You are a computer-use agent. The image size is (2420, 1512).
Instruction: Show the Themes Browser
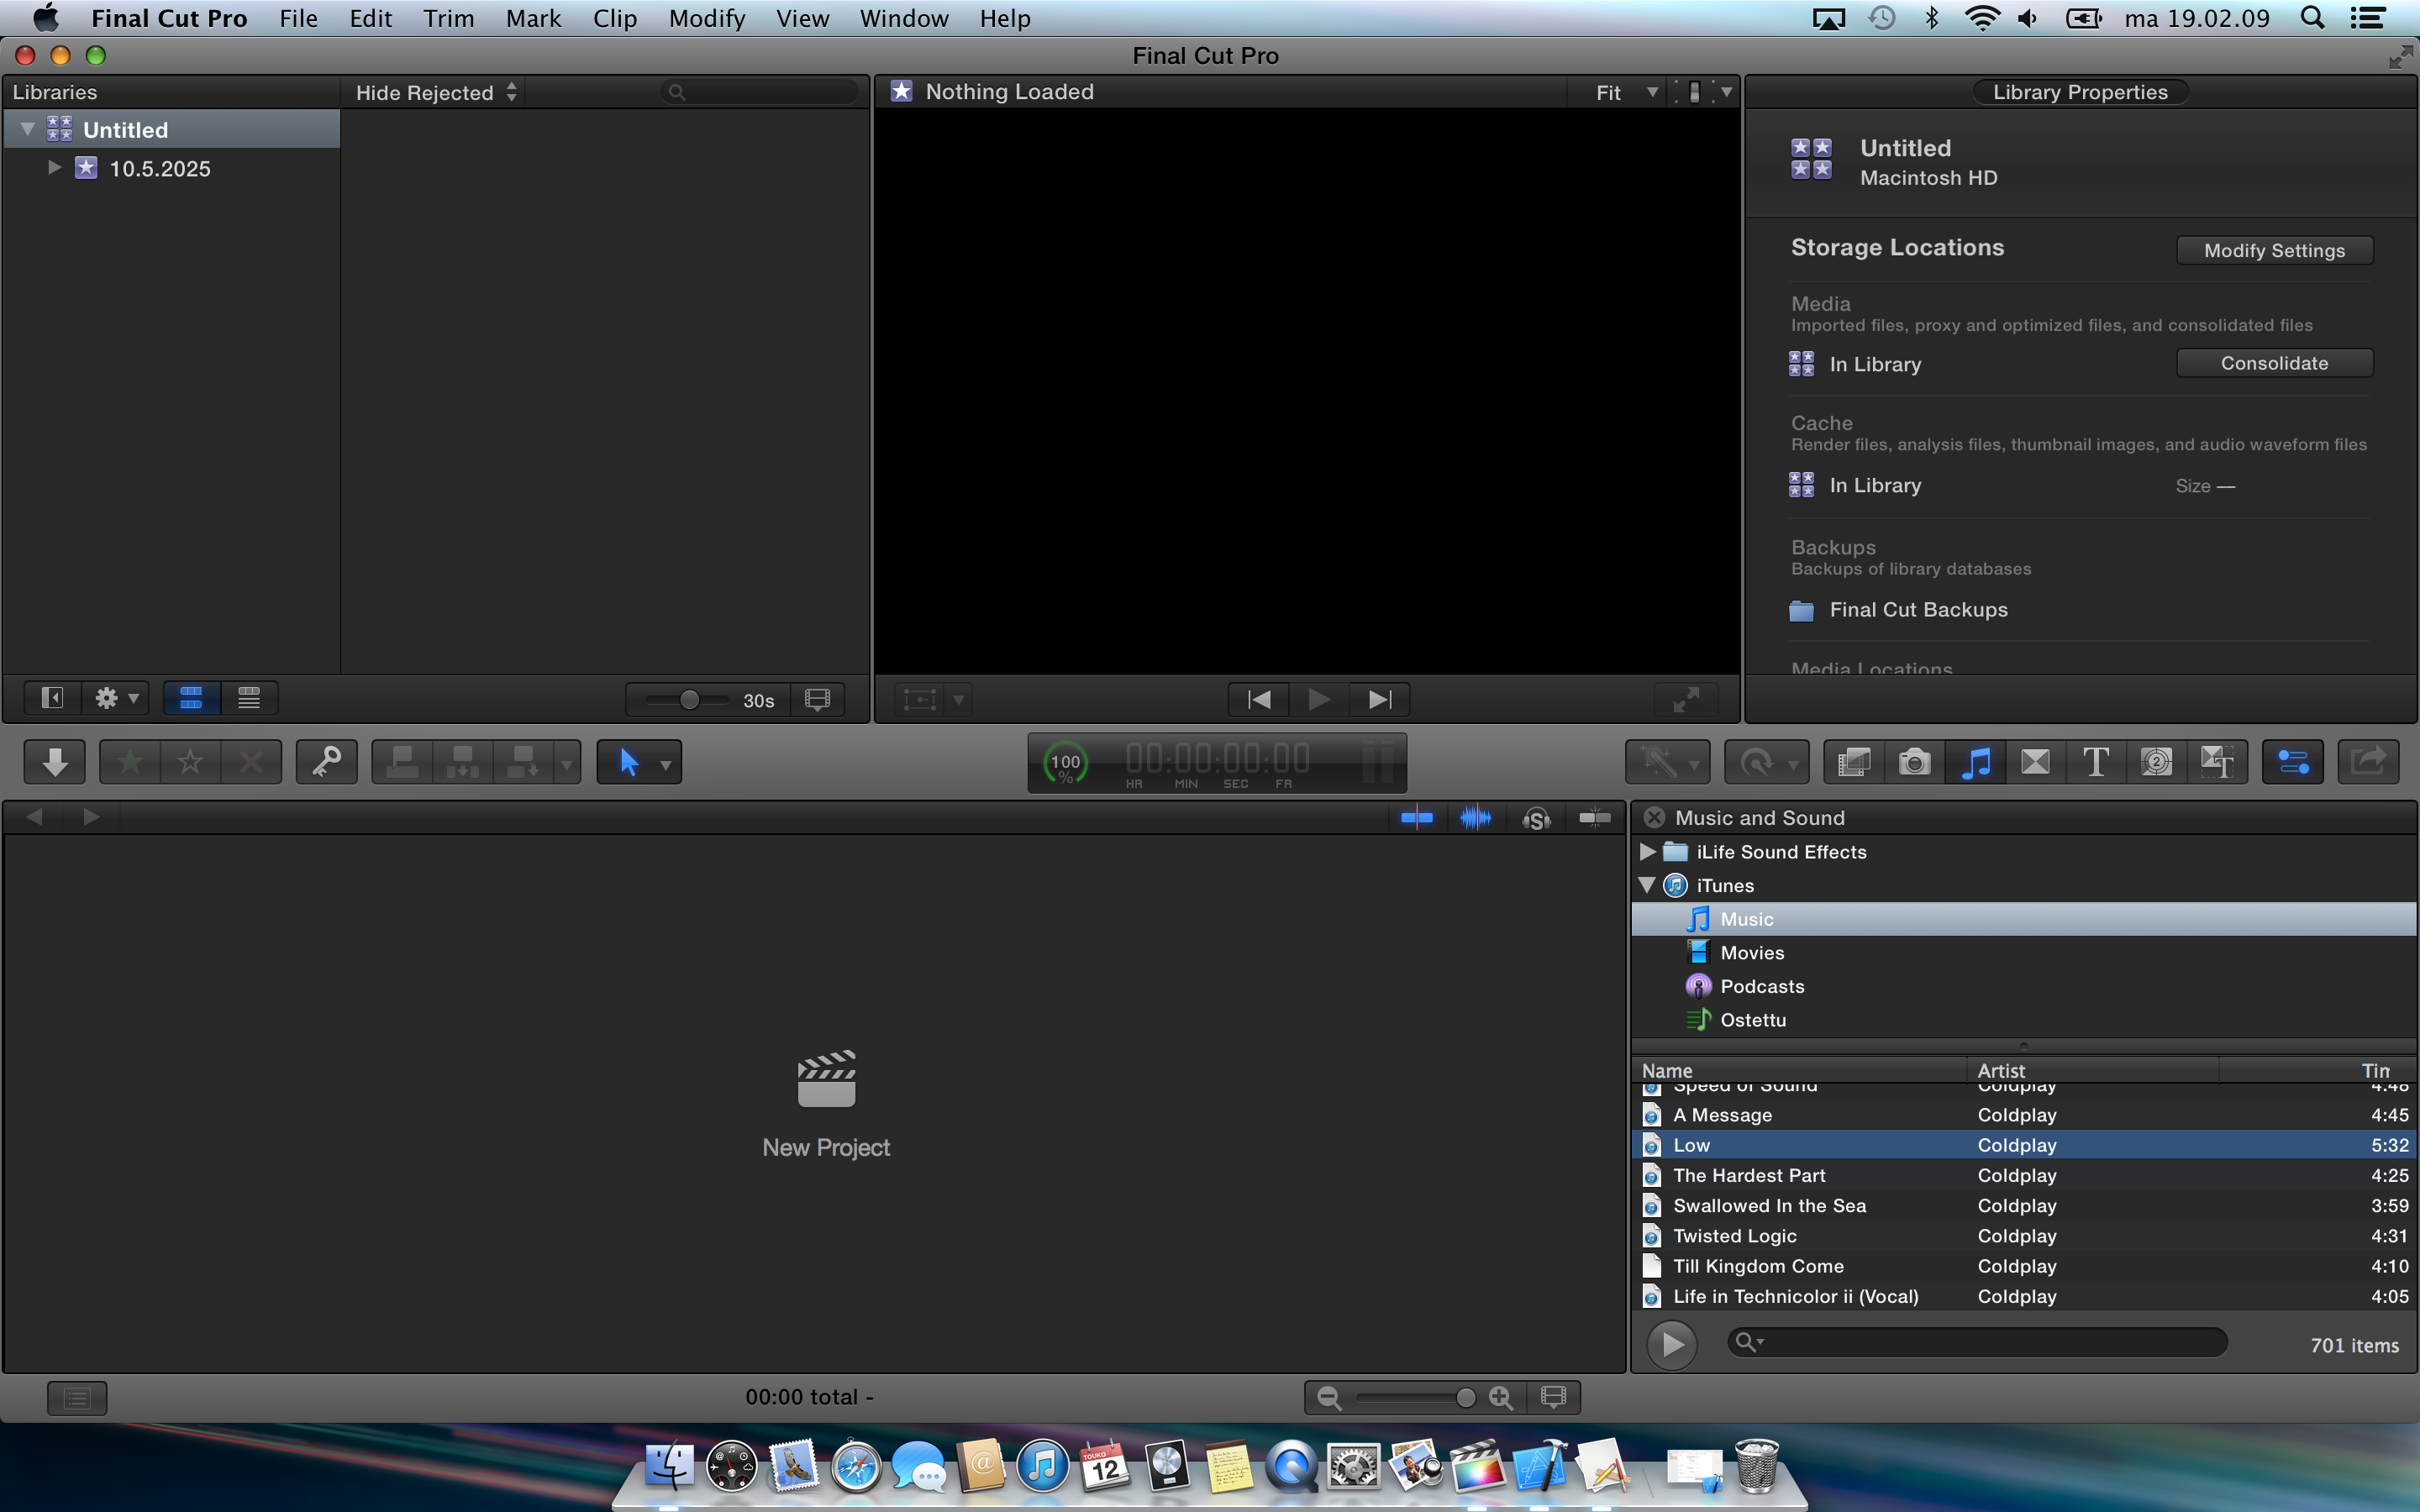pyautogui.click(x=2217, y=762)
